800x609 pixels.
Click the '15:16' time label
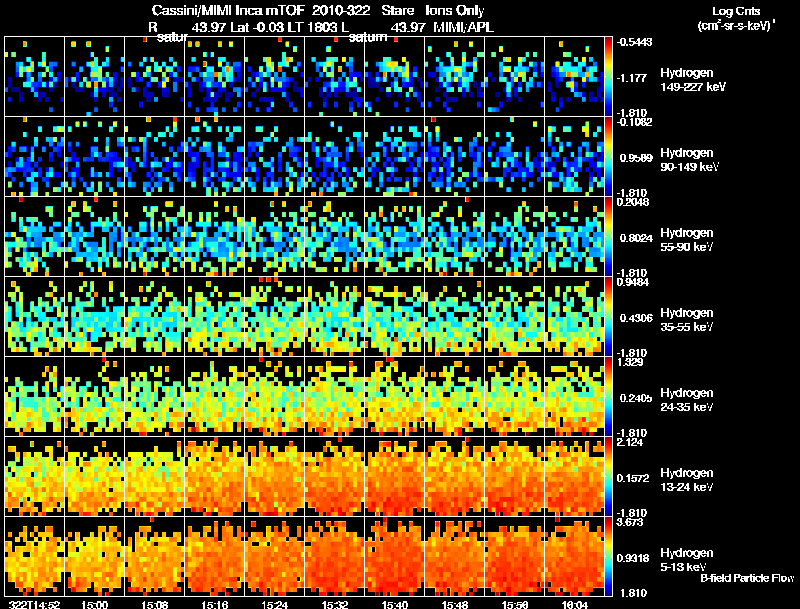tap(215, 604)
